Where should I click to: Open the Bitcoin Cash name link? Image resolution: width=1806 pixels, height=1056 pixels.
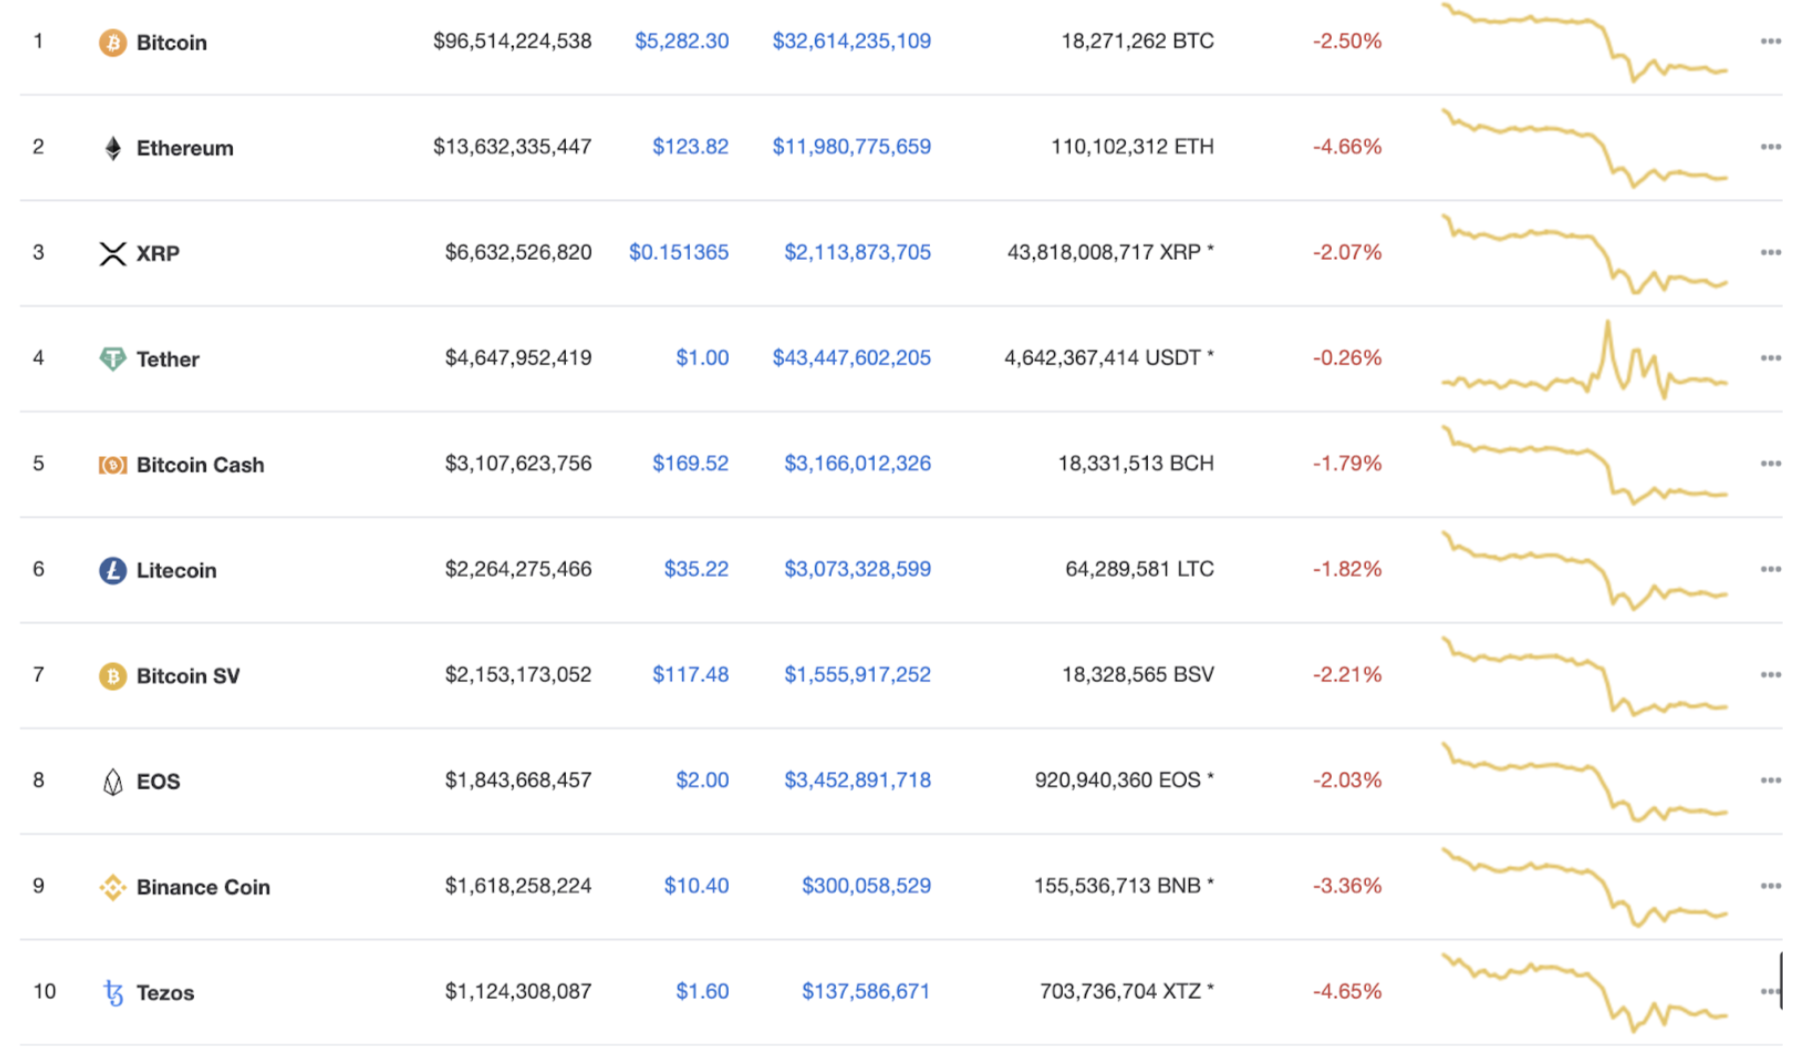click(x=200, y=465)
